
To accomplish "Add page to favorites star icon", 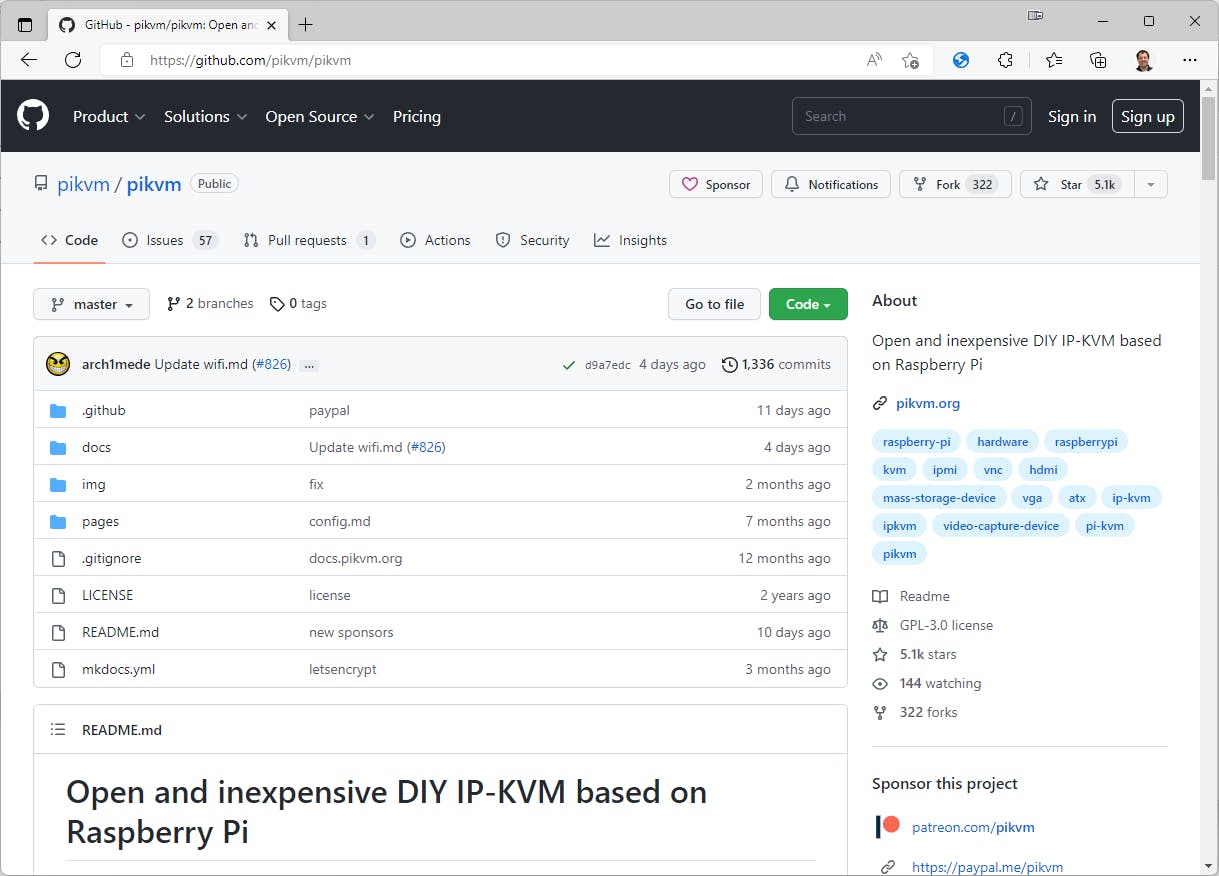I will (910, 60).
